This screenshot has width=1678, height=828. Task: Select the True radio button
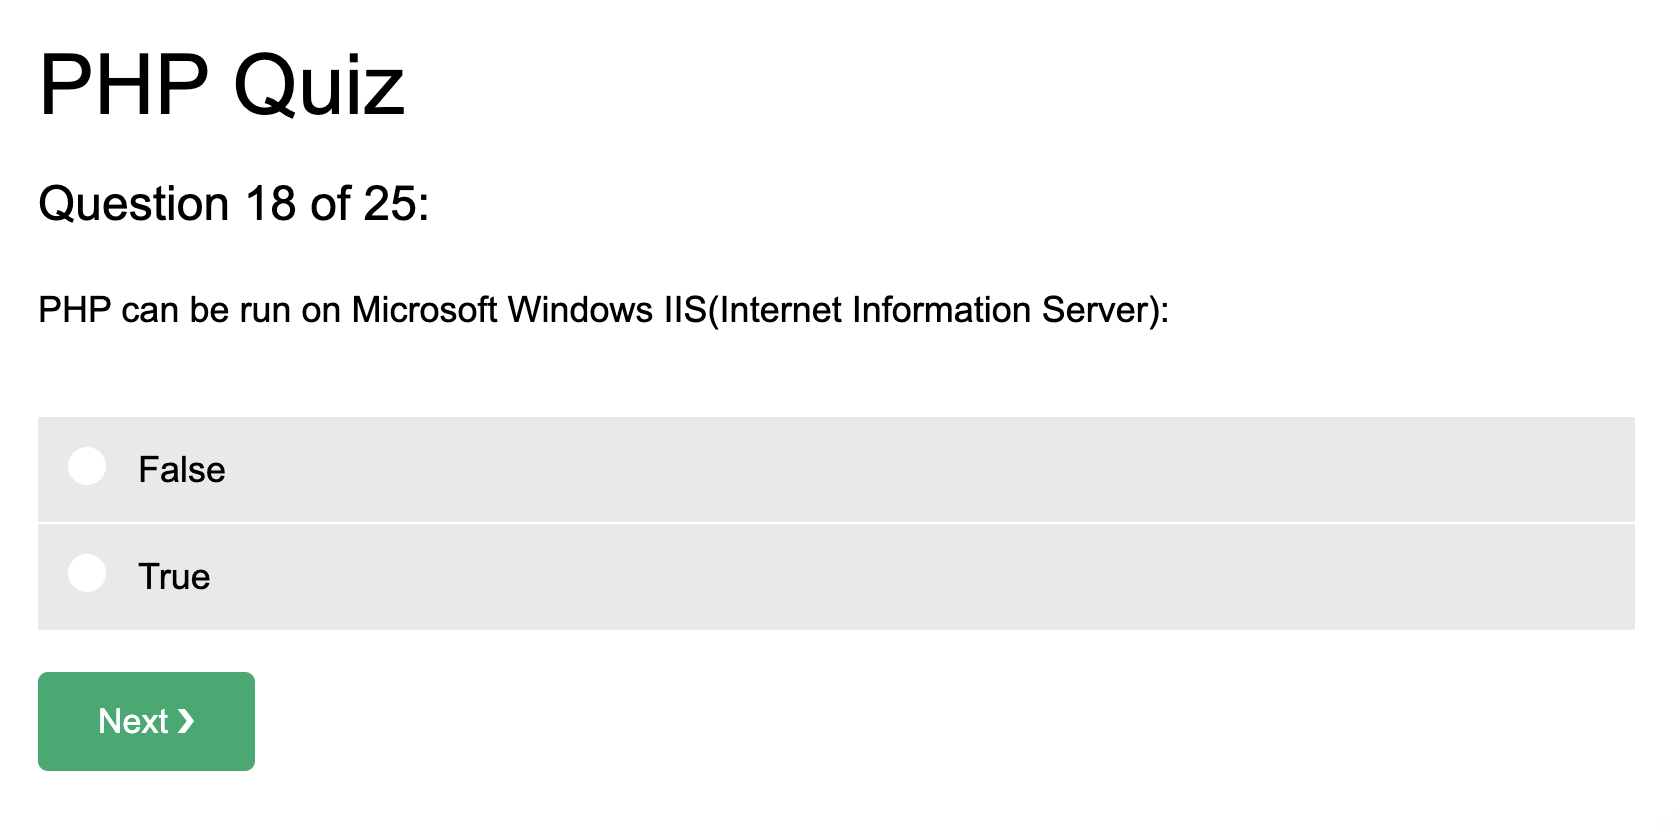(x=87, y=573)
